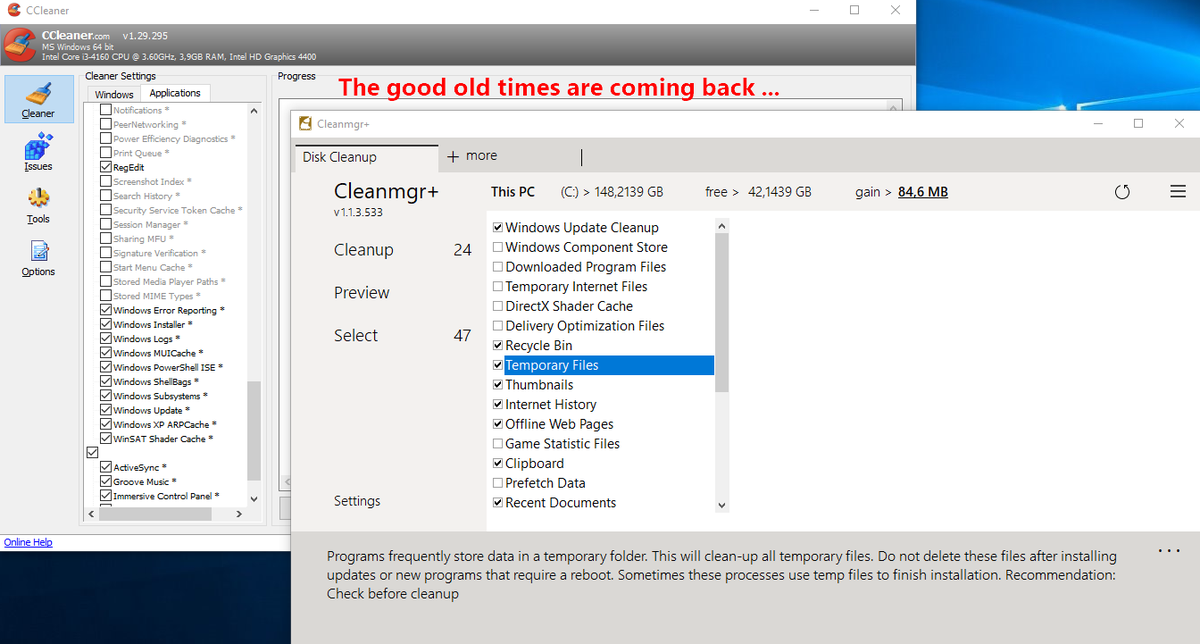Enable Temporary Internet Files checkbox
The image size is (1200, 644).
point(498,286)
